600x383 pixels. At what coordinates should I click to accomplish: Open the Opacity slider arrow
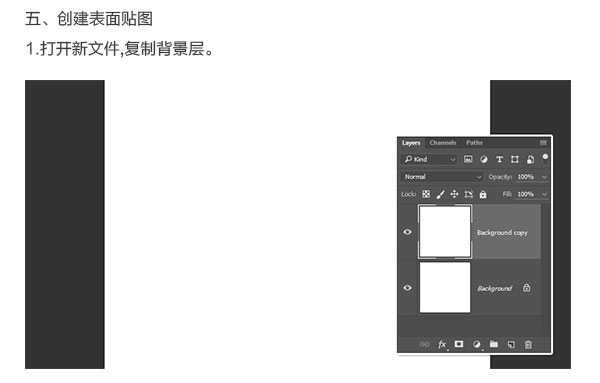point(544,177)
